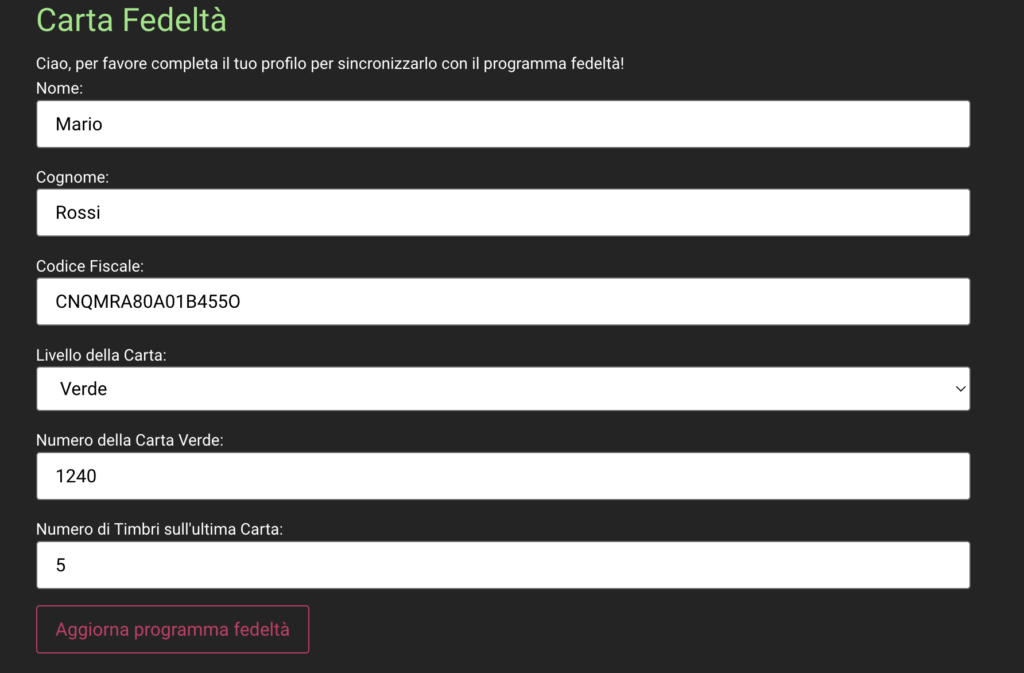Click the card number value 1240
The image size is (1024, 673).
[x=76, y=477]
